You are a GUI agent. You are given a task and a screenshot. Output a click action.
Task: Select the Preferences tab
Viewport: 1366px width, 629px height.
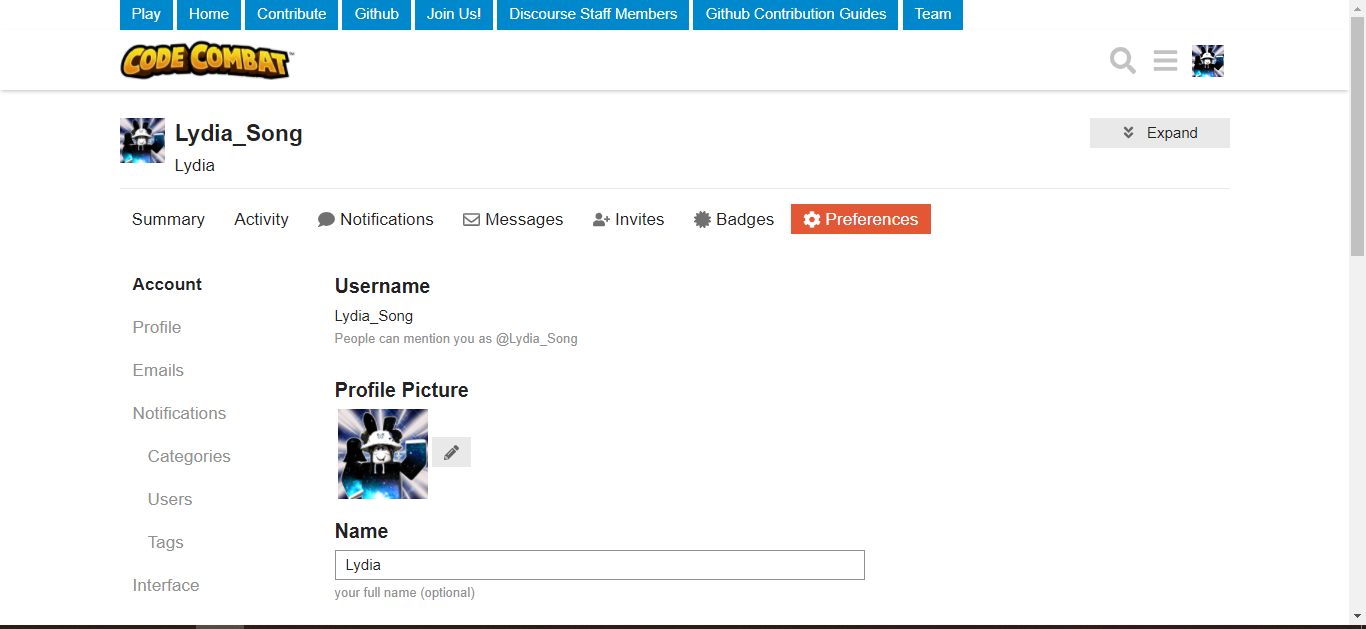[x=861, y=219]
